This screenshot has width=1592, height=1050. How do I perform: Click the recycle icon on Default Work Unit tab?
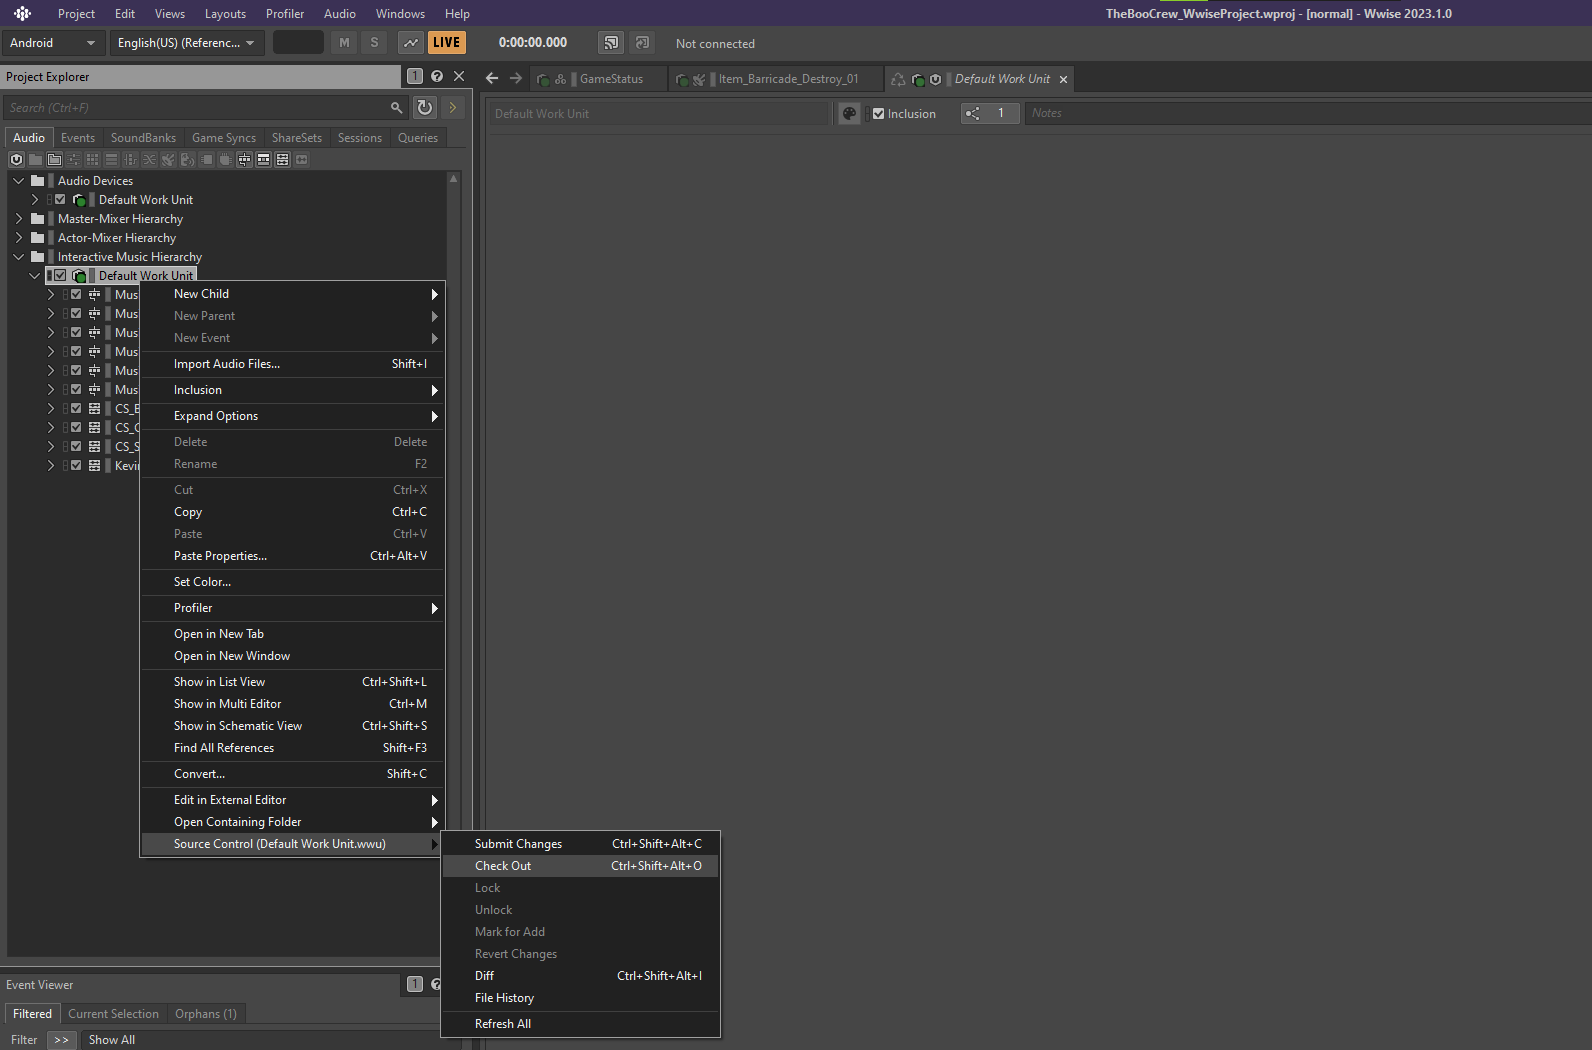click(x=898, y=79)
